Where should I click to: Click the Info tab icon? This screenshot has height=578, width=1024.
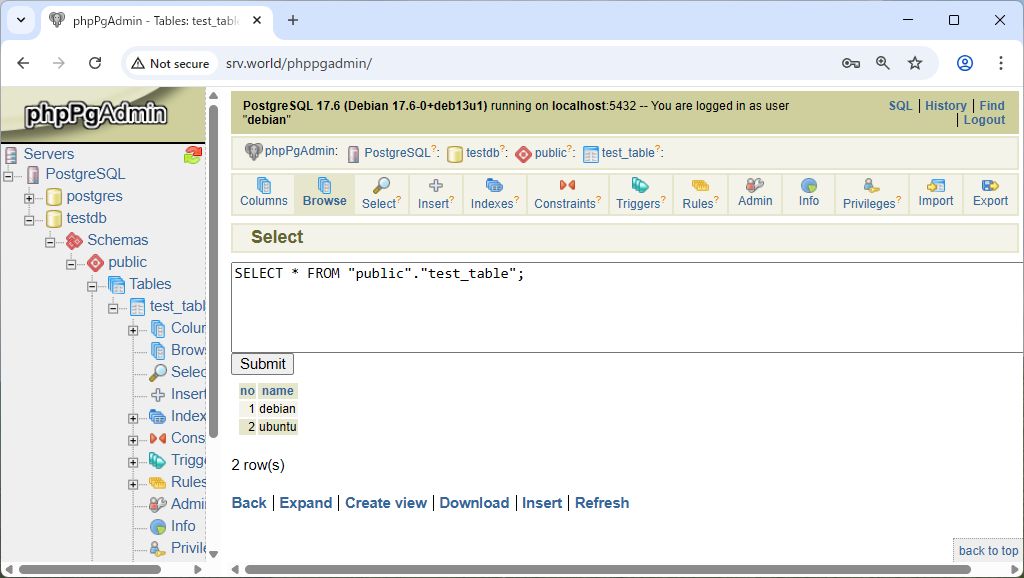coord(808,185)
